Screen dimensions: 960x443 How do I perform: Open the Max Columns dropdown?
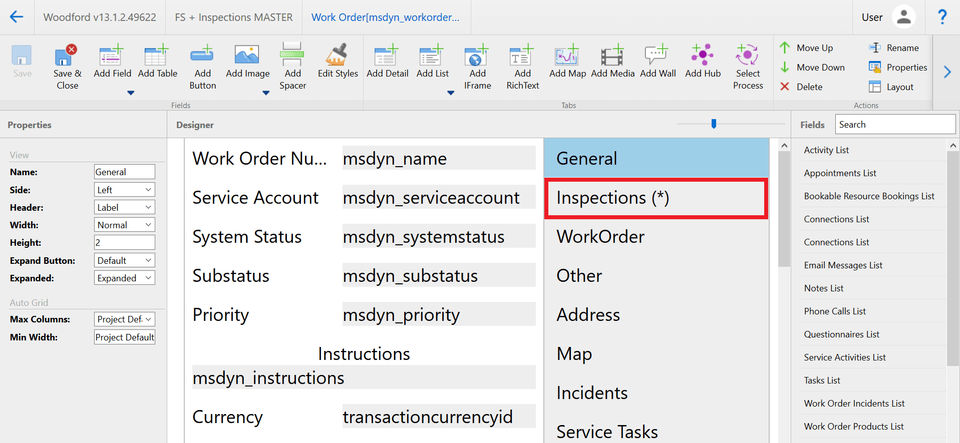click(125, 319)
